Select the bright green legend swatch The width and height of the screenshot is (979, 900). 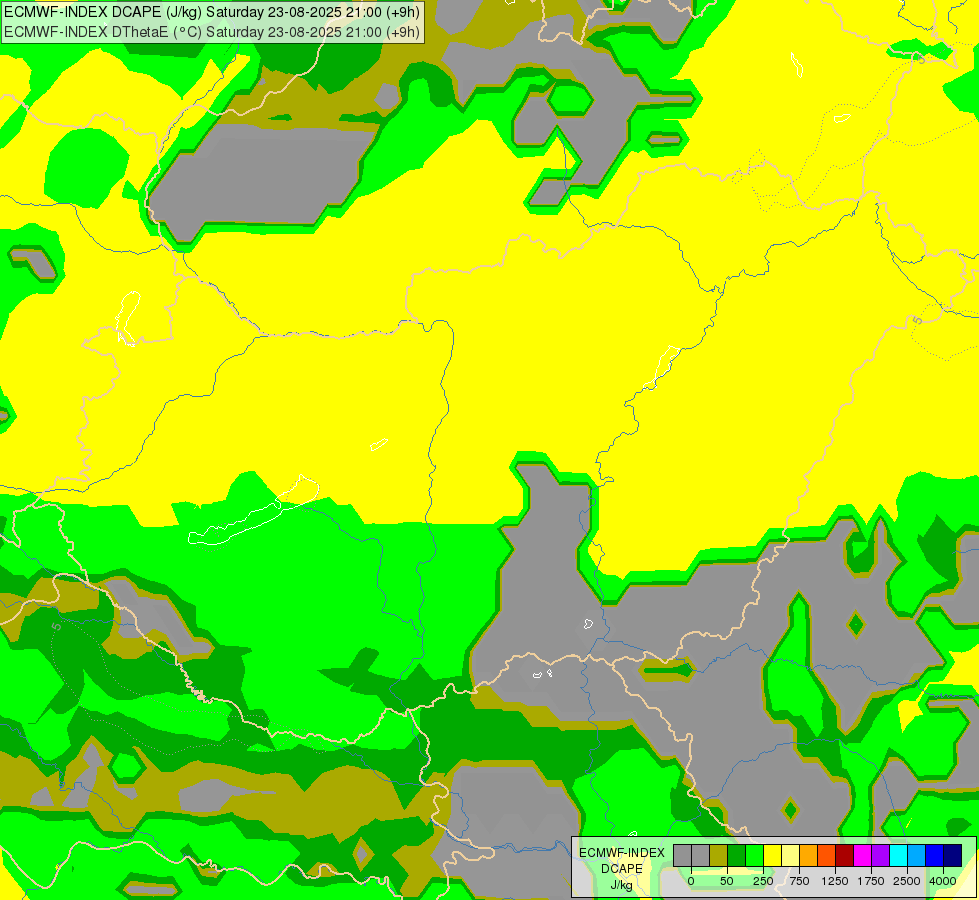(754, 855)
